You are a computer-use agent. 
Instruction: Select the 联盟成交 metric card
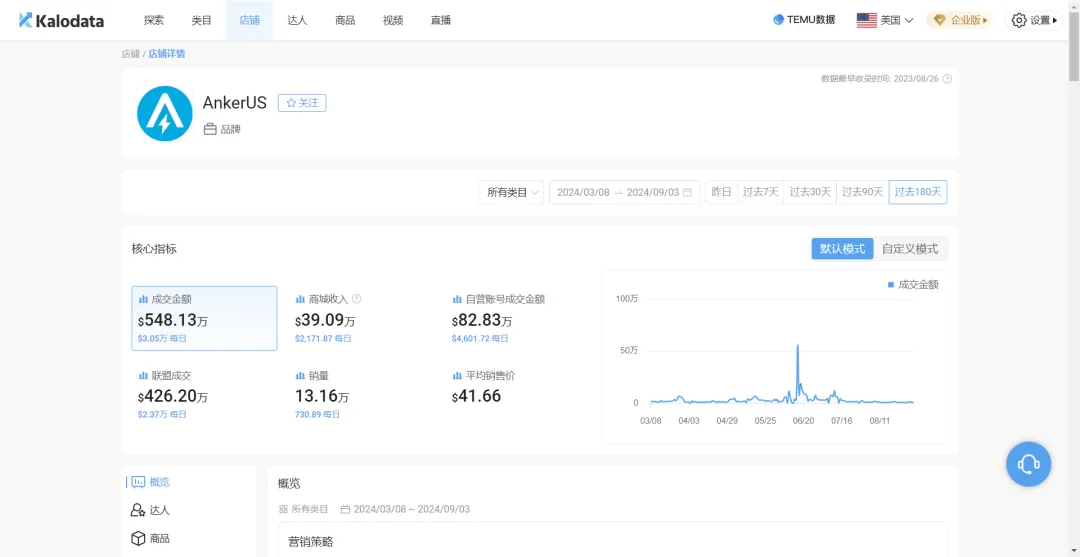tap(205, 395)
